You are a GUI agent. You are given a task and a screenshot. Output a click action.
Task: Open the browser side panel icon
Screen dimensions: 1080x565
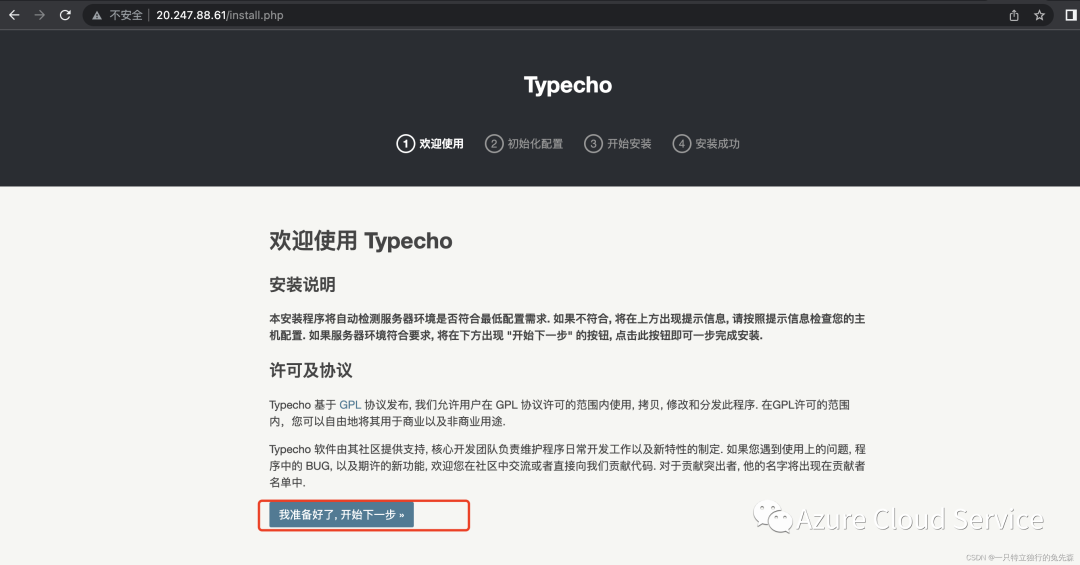pyautogui.click(x=1071, y=15)
